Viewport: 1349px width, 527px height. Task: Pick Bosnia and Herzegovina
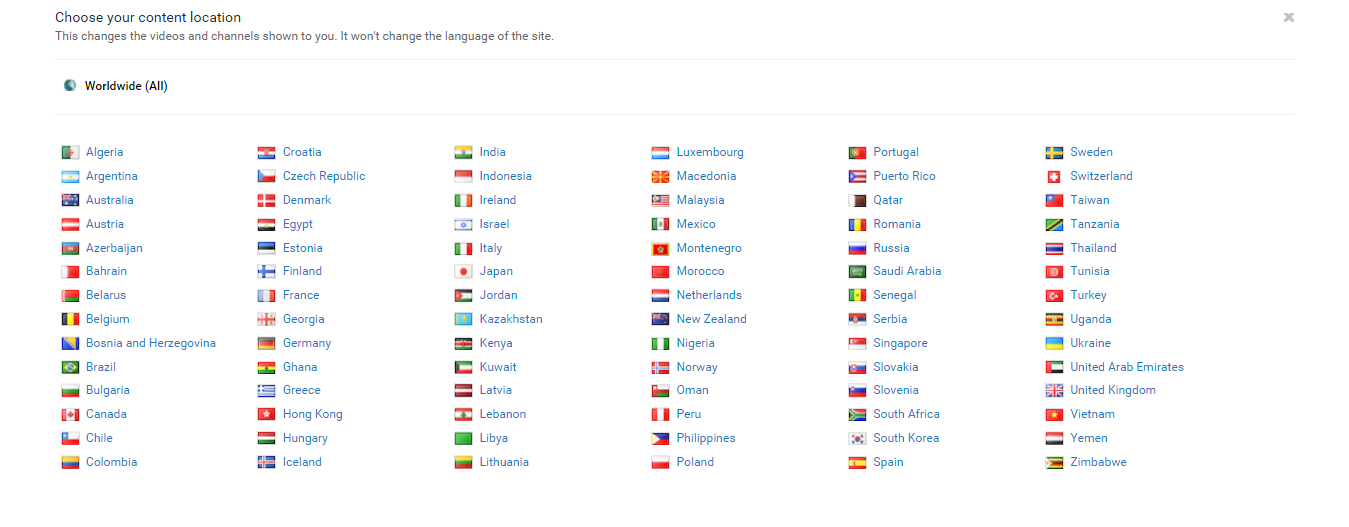point(150,343)
